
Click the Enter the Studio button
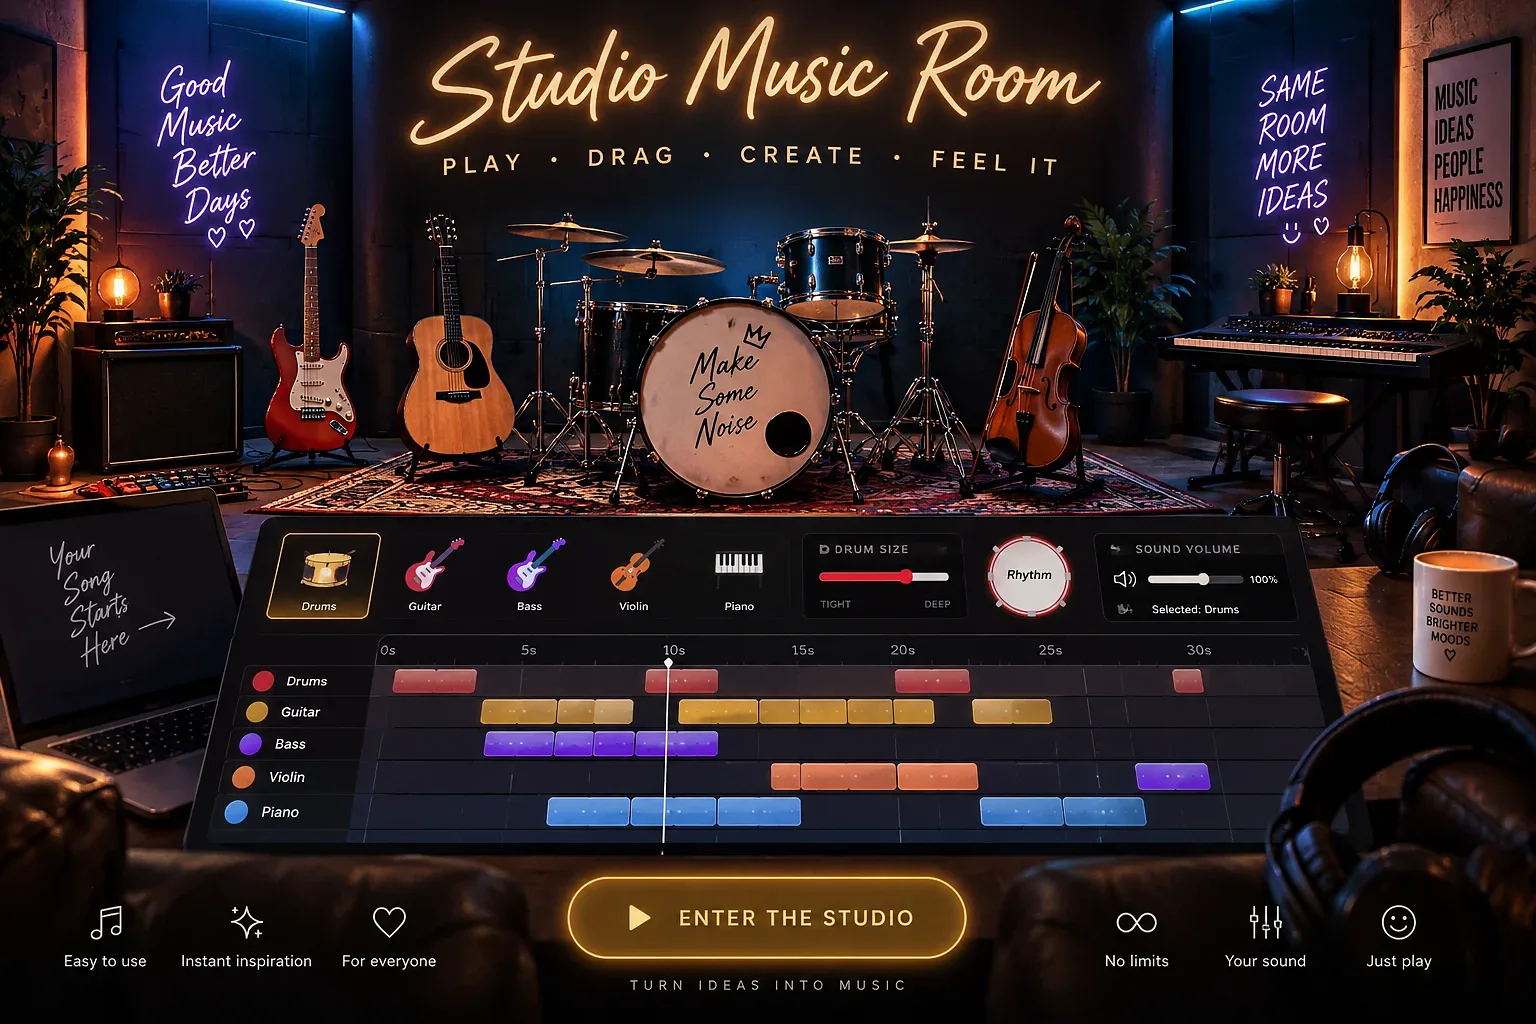pos(767,918)
